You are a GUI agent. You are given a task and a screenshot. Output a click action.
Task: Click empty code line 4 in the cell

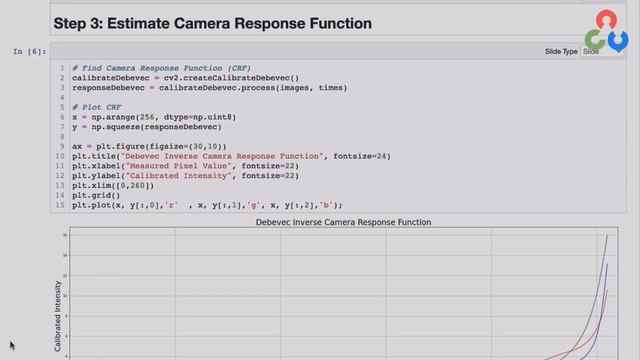347,98
